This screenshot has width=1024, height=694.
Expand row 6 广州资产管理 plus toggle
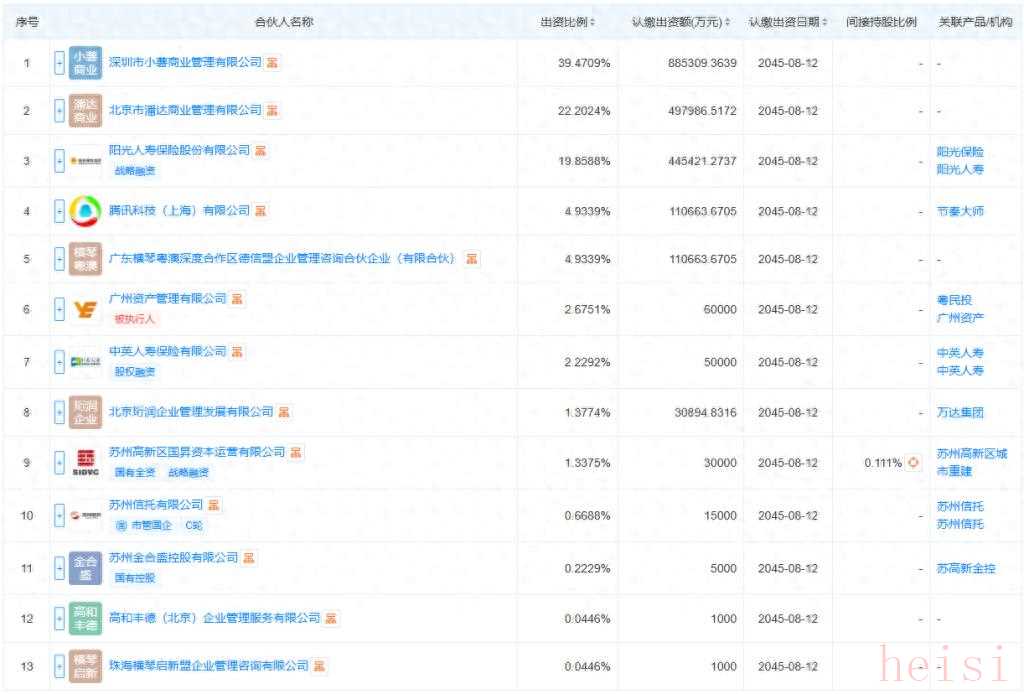[59, 310]
